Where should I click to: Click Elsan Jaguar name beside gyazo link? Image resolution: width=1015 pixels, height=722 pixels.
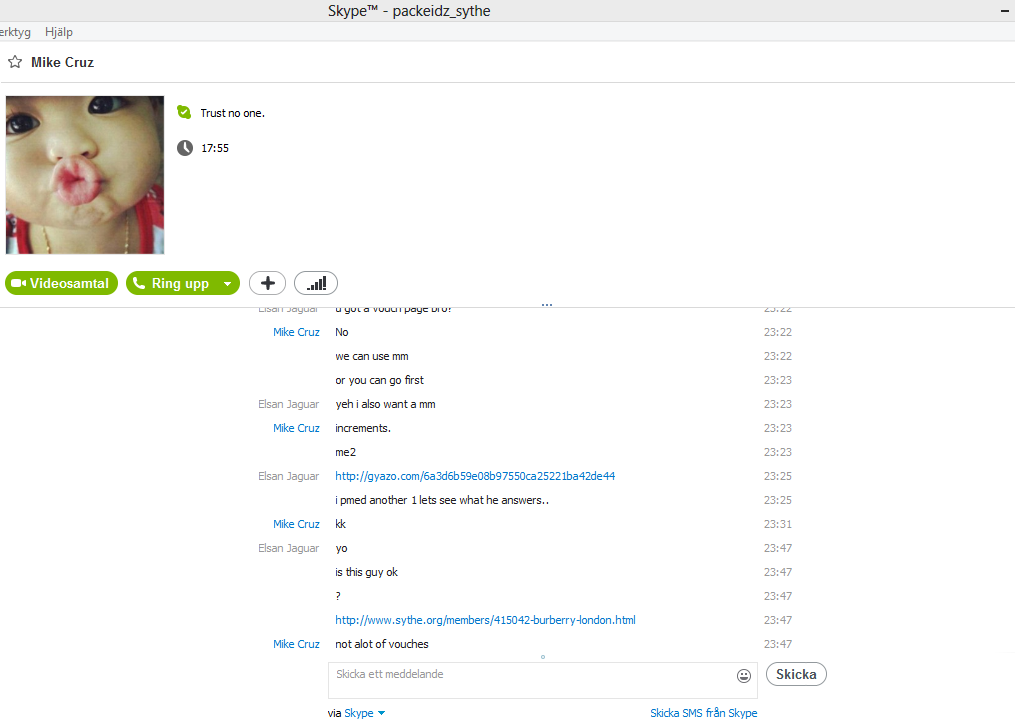289,476
